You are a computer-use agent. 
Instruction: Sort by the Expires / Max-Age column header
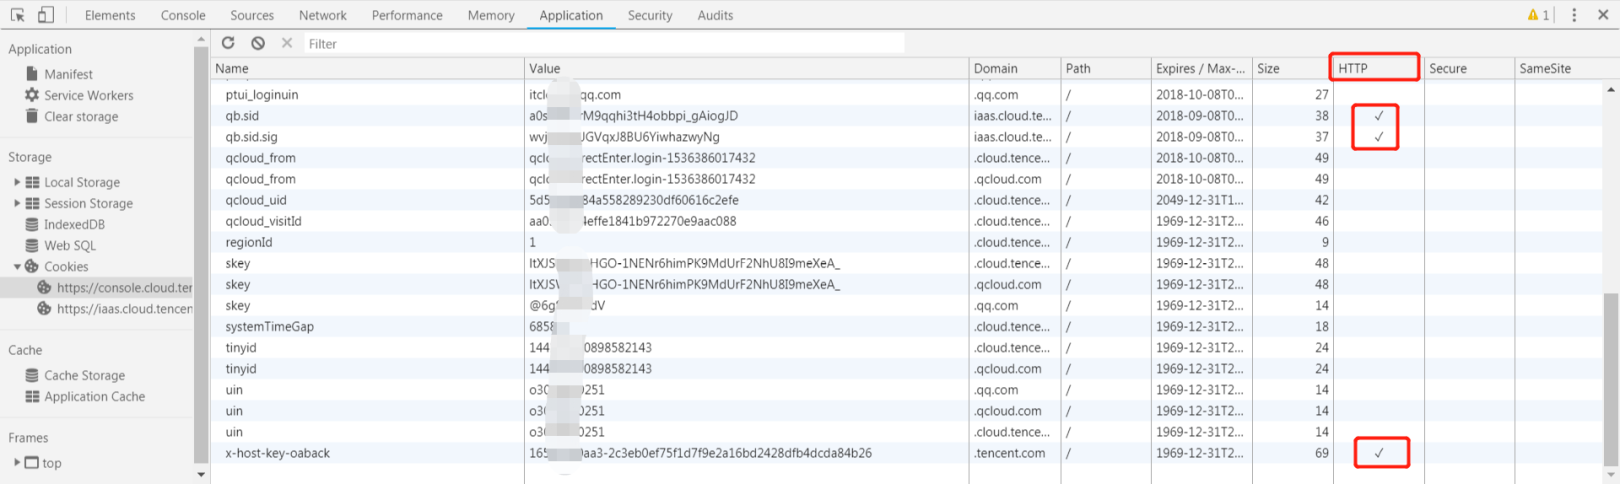click(x=1202, y=68)
